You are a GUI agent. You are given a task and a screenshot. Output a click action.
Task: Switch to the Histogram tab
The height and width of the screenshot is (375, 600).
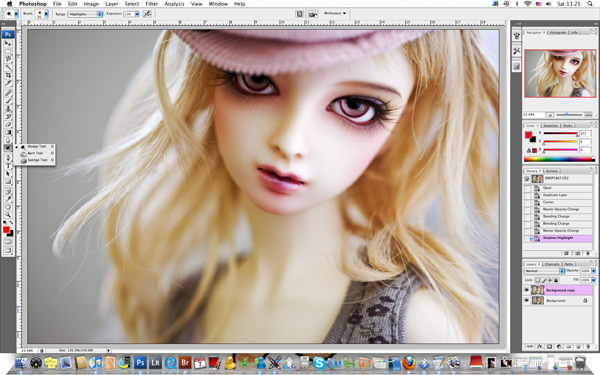pyautogui.click(x=558, y=33)
